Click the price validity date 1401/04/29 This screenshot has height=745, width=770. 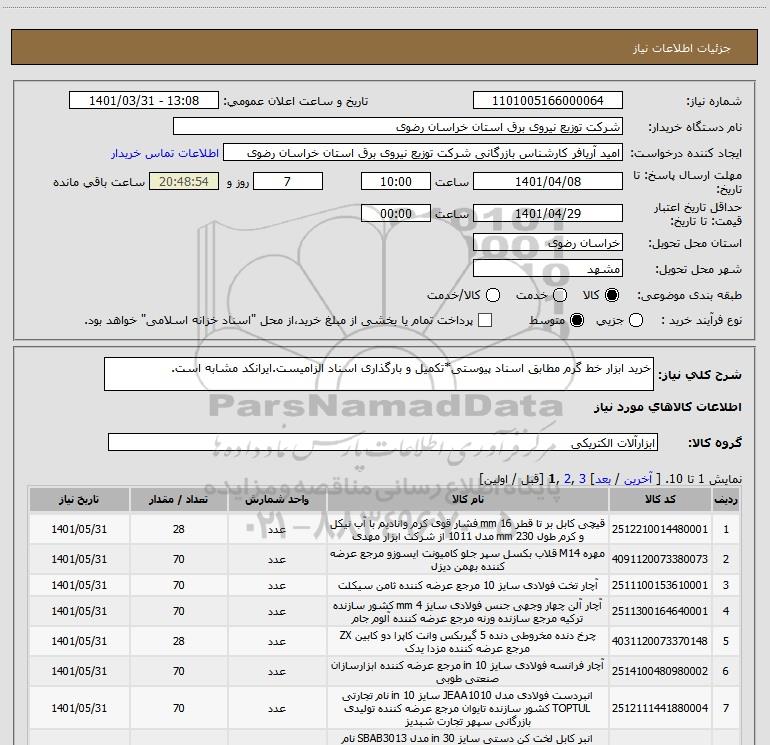pos(548,213)
